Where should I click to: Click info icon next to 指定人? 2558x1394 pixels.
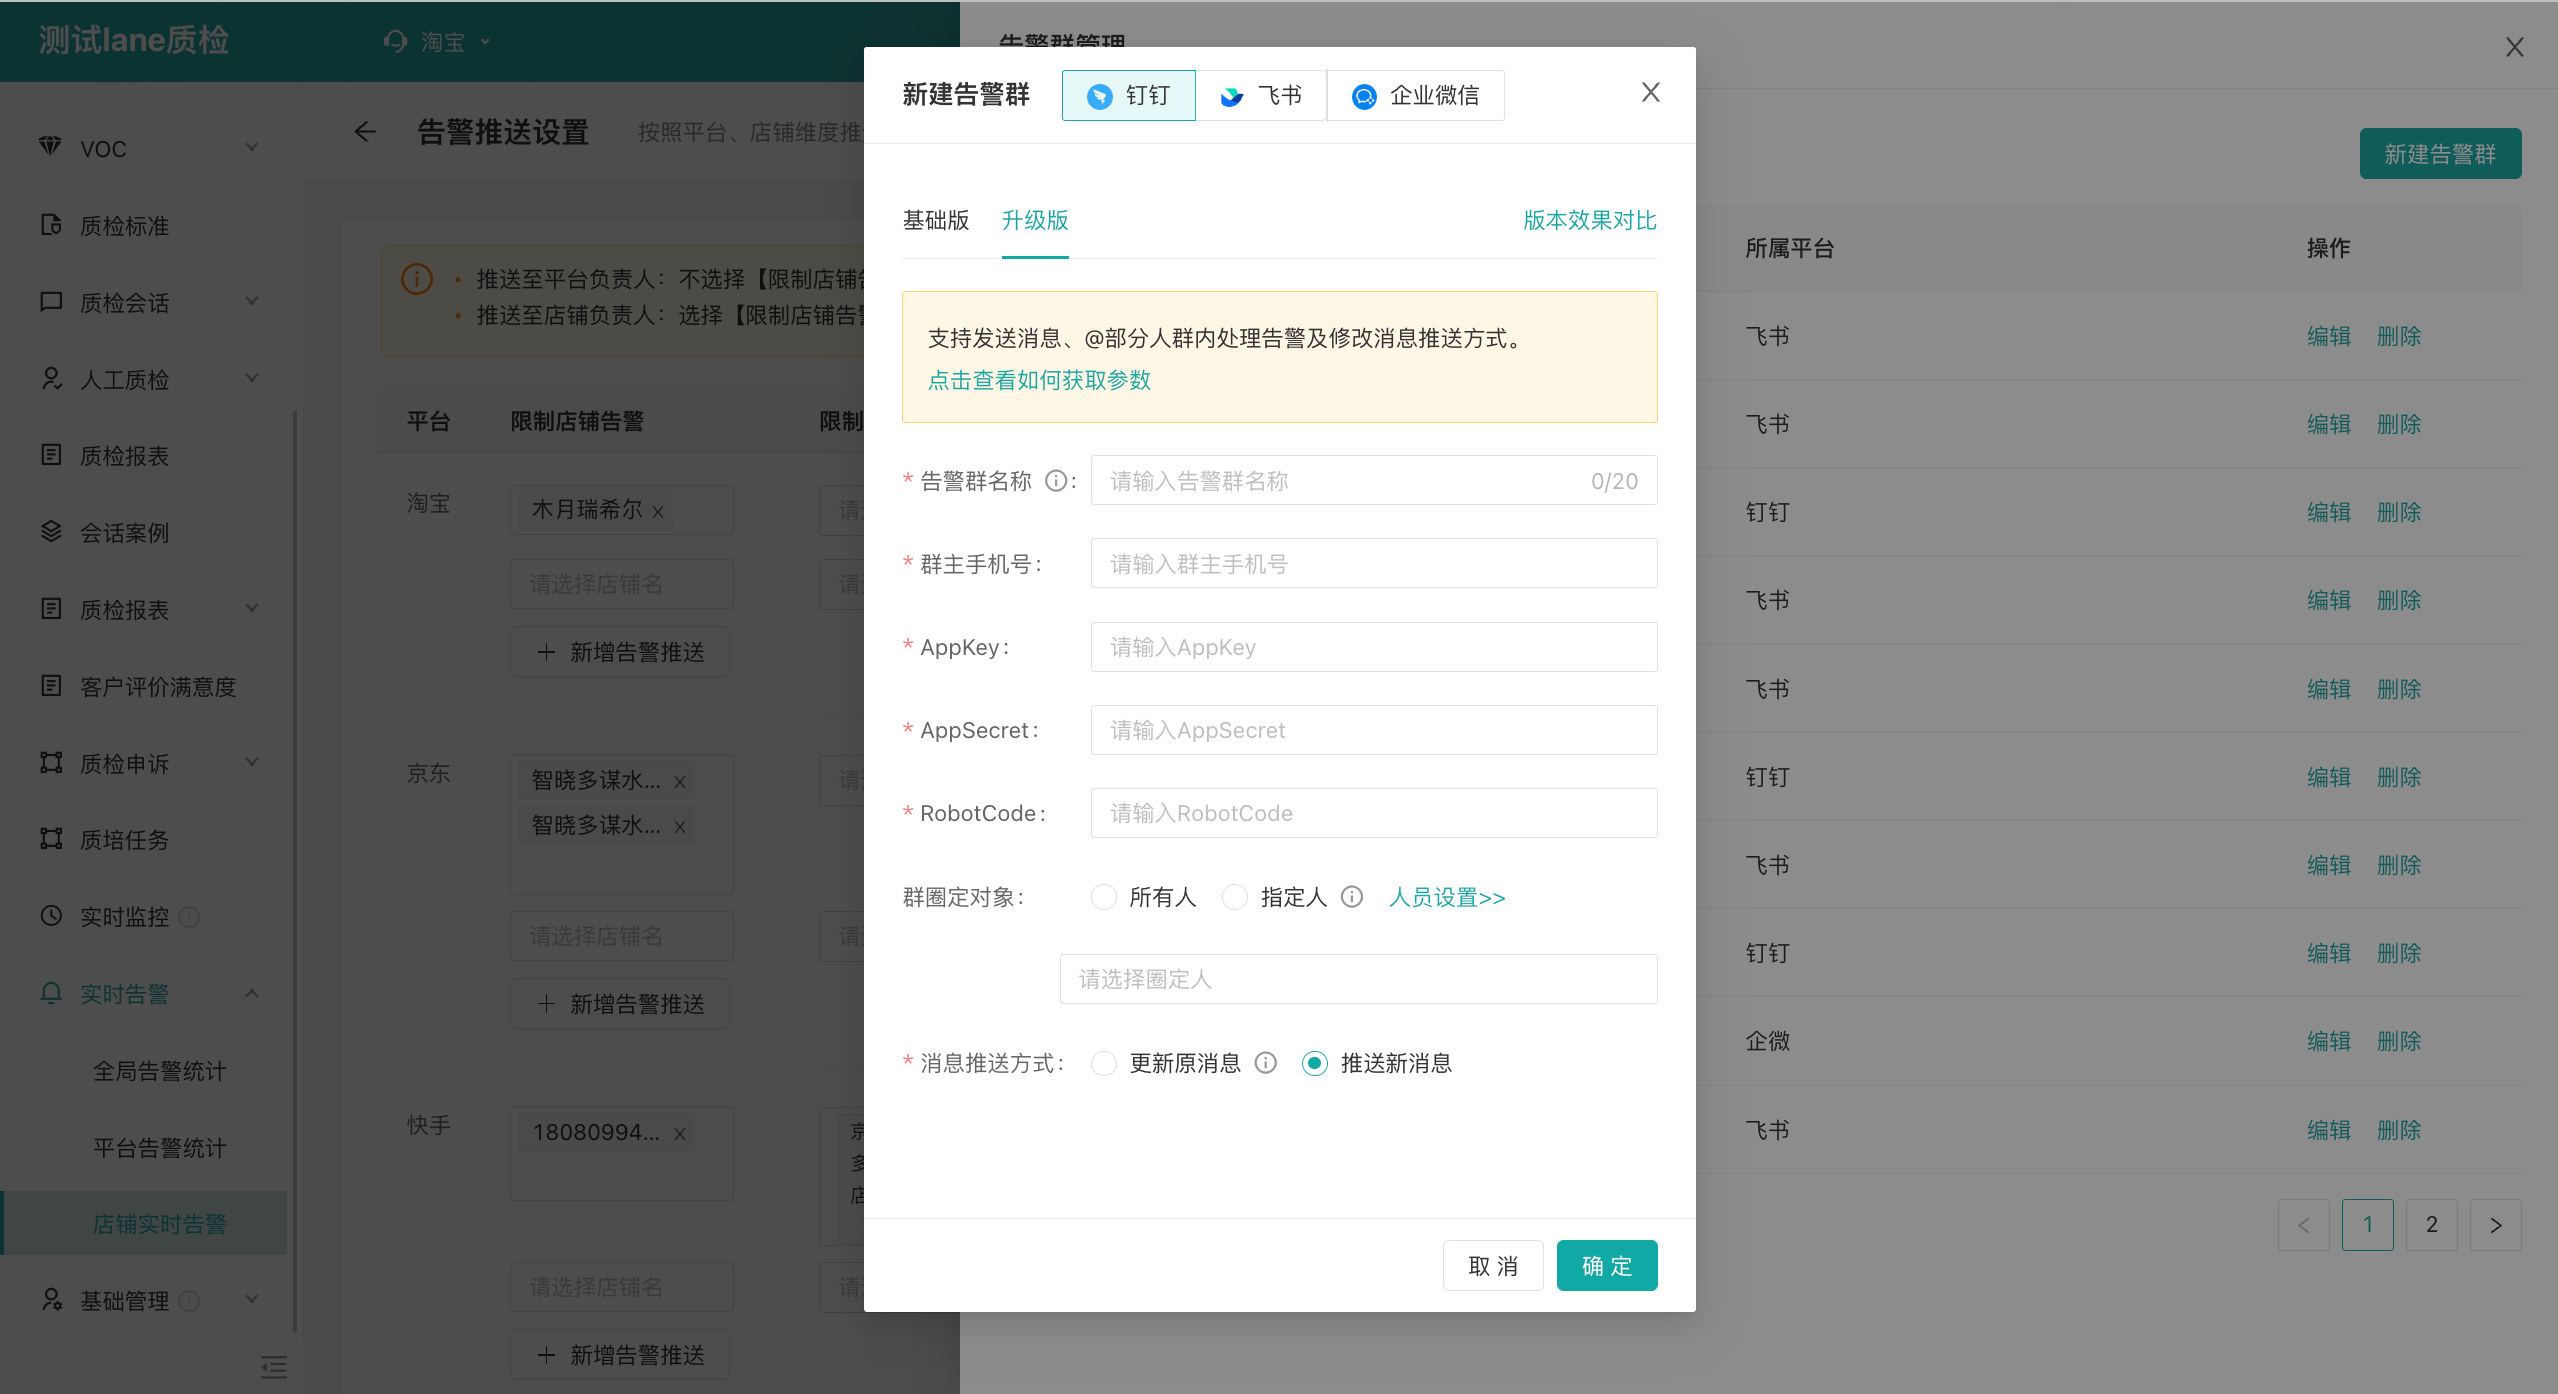[x=1352, y=897]
